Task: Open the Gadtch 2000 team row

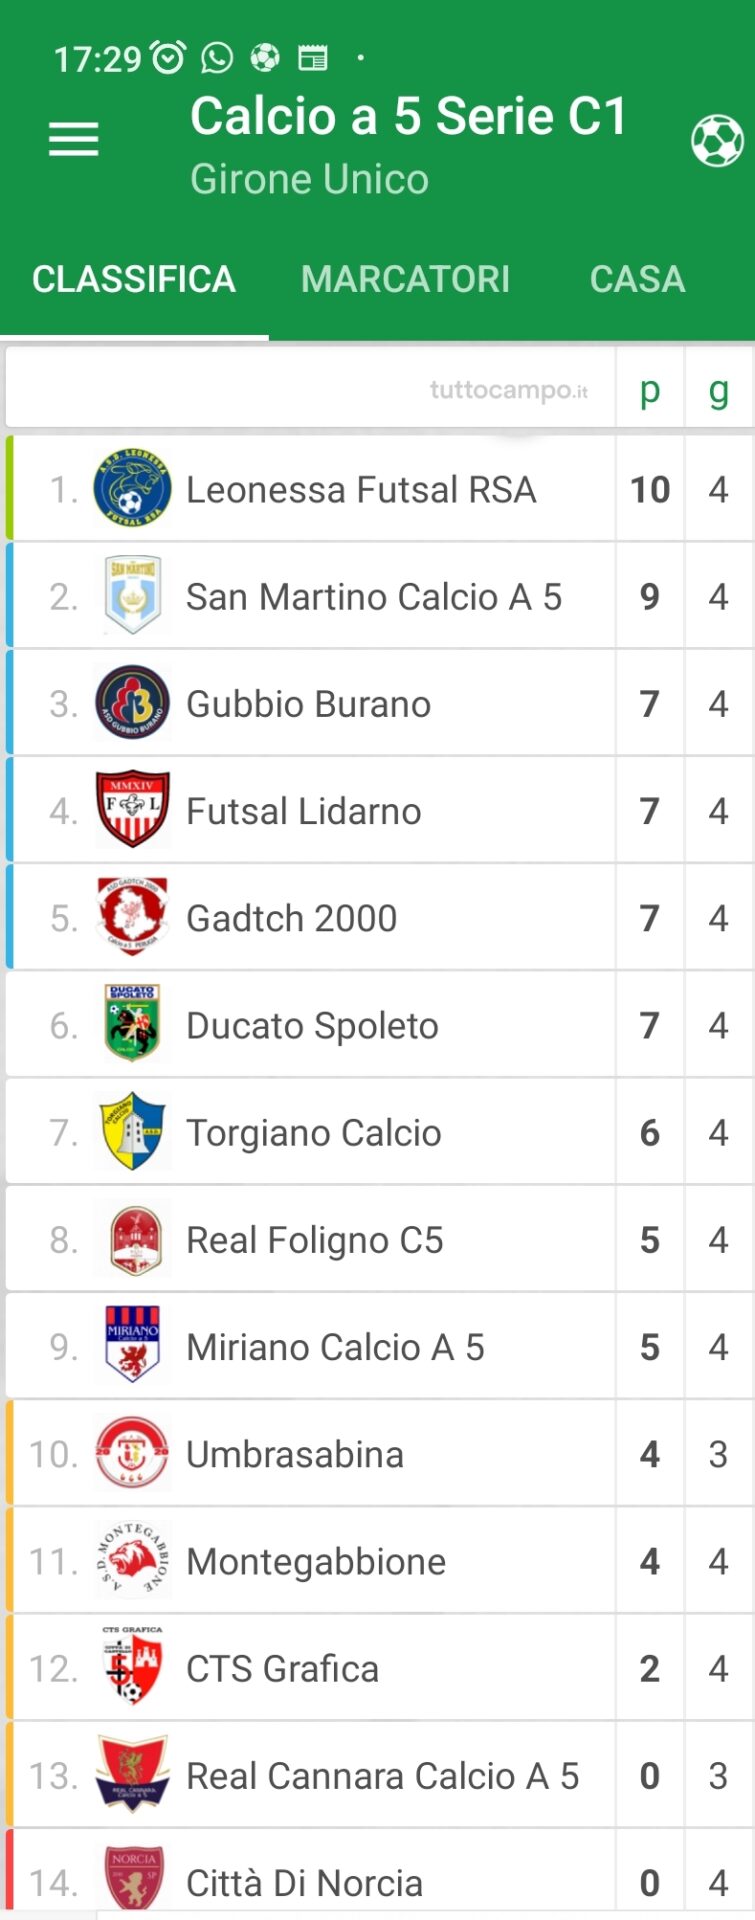Action: (380, 917)
